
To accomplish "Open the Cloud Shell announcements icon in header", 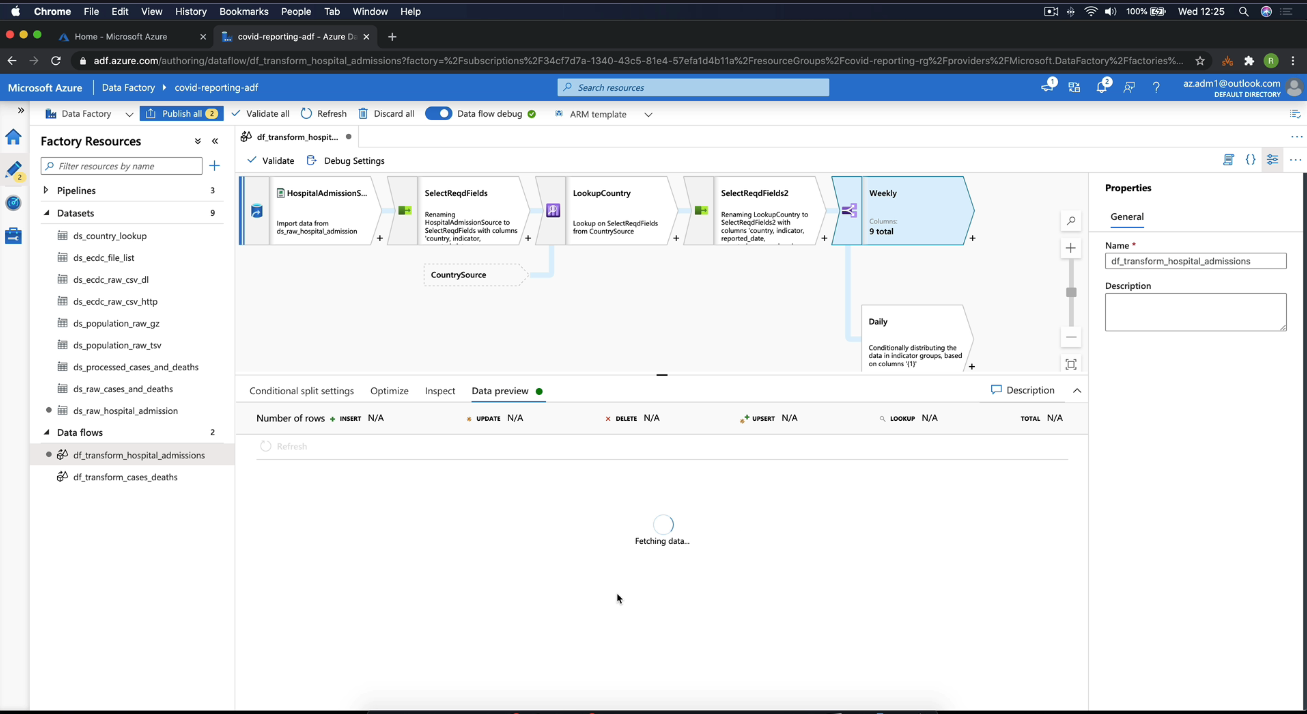I will pyautogui.click(x=1048, y=87).
